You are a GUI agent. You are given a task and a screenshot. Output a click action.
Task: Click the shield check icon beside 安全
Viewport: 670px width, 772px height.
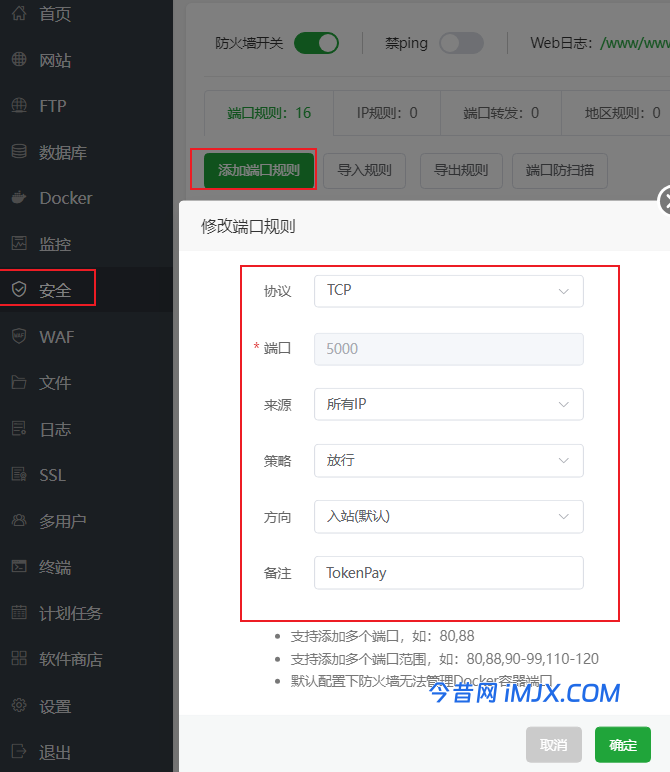pyautogui.click(x=19, y=289)
